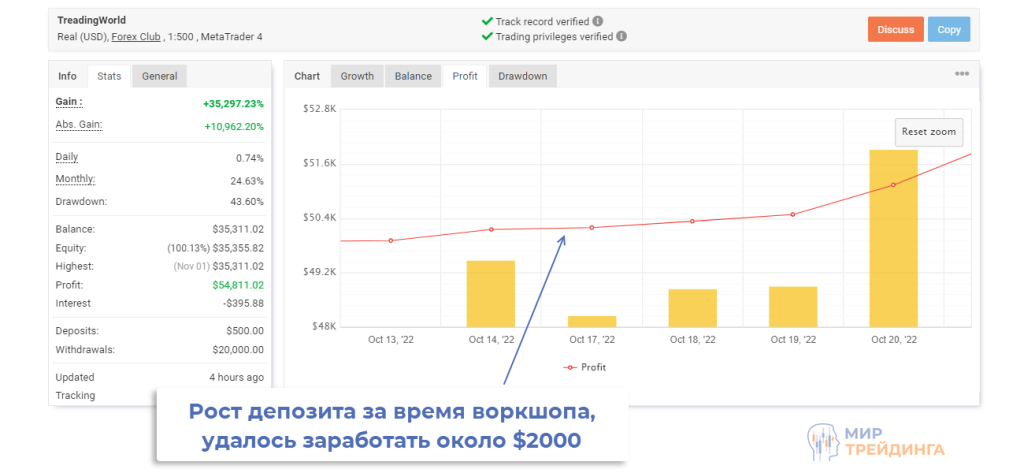1024x473 pixels.
Task: Click the Gain label in Stats
Action: point(69,102)
